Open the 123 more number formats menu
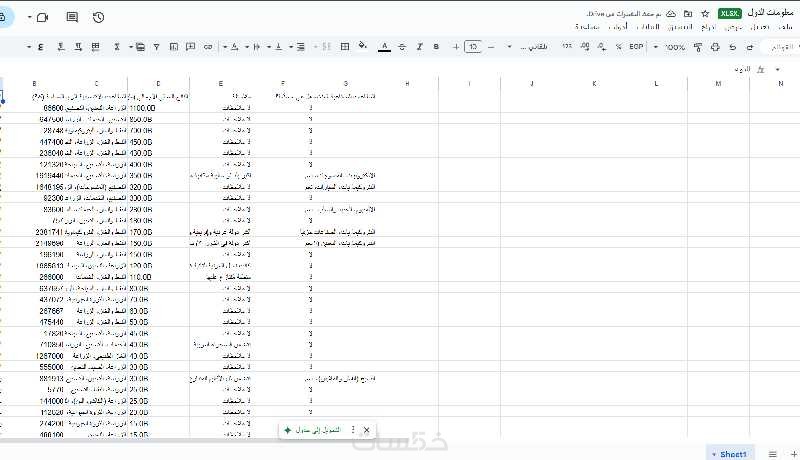Image resolution: width=800 pixels, height=460 pixels. click(x=567, y=46)
